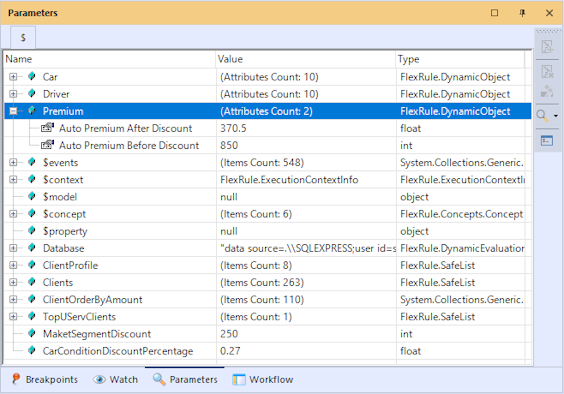Click the $events variable icon

[32, 162]
